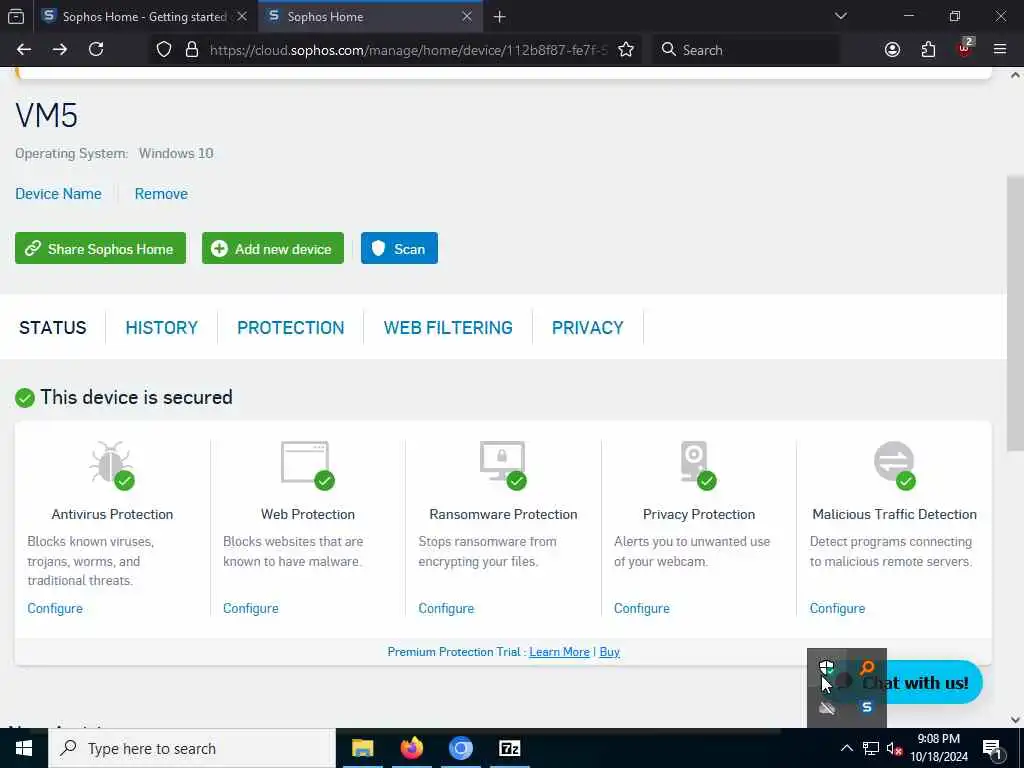Viewport: 1024px width, 768px height.
Task: Bookmark this page with the star
Action: point(626,50)
